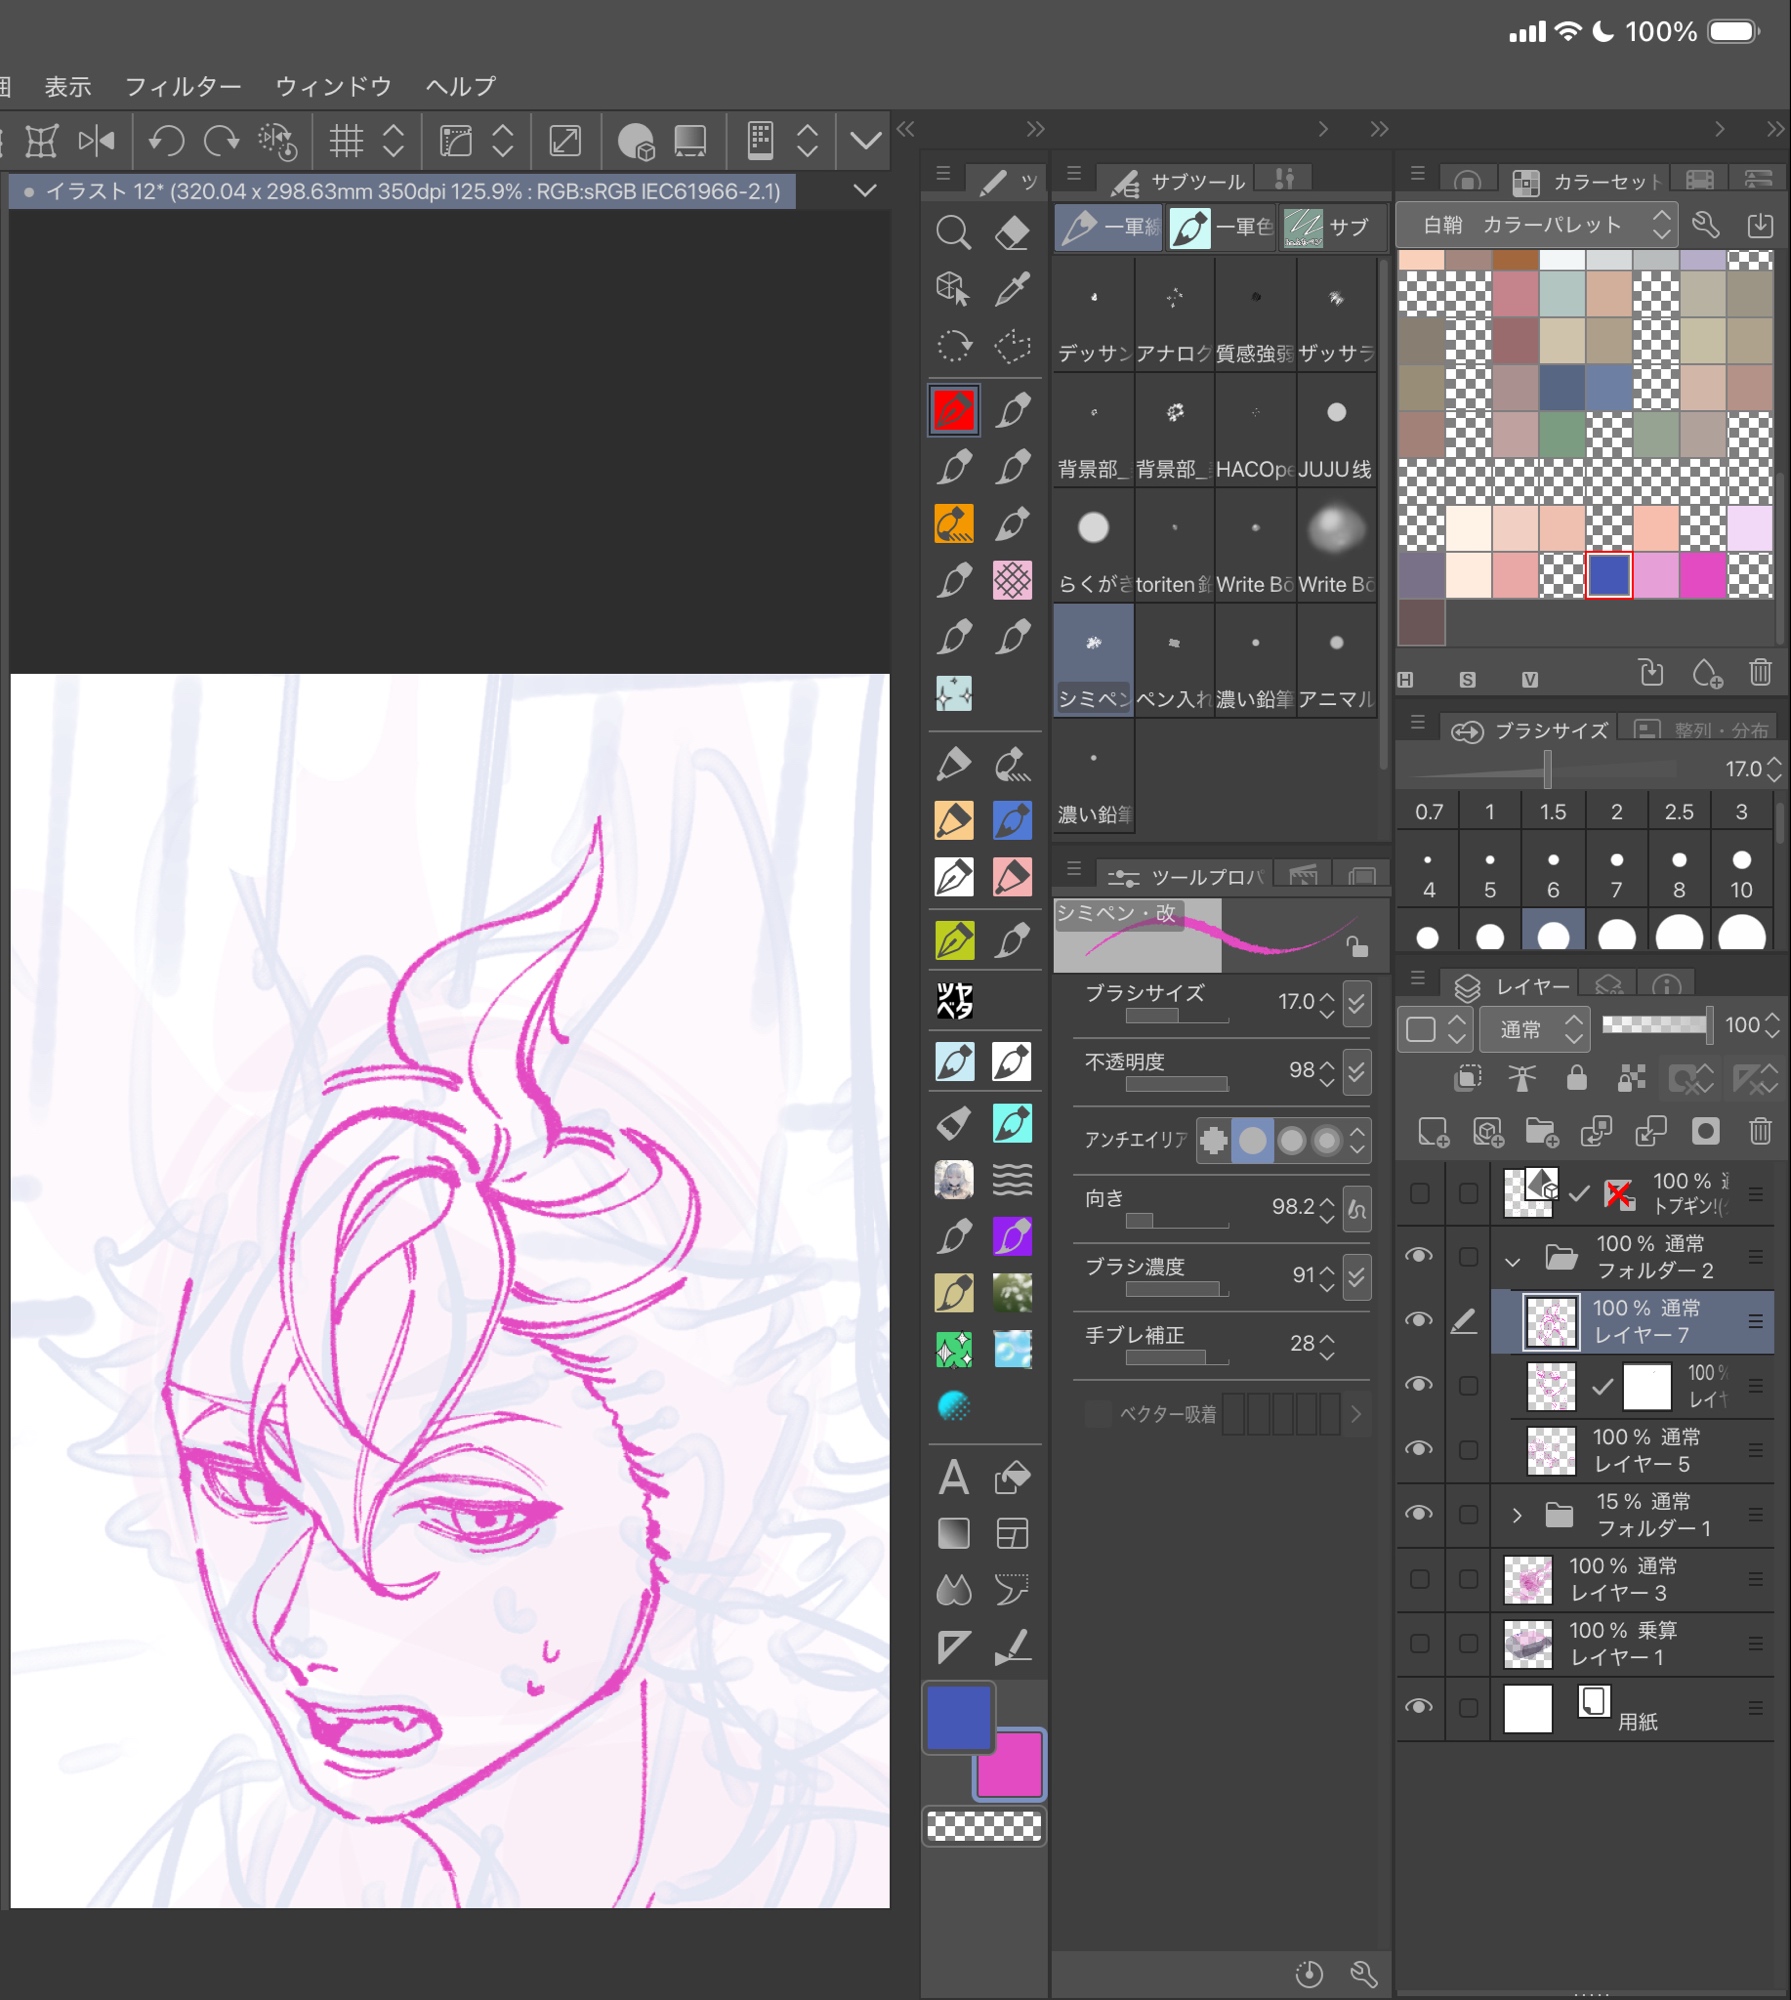
Task: Collapse the フォルダー 2 layer folder
Action: point(1512,1261)
